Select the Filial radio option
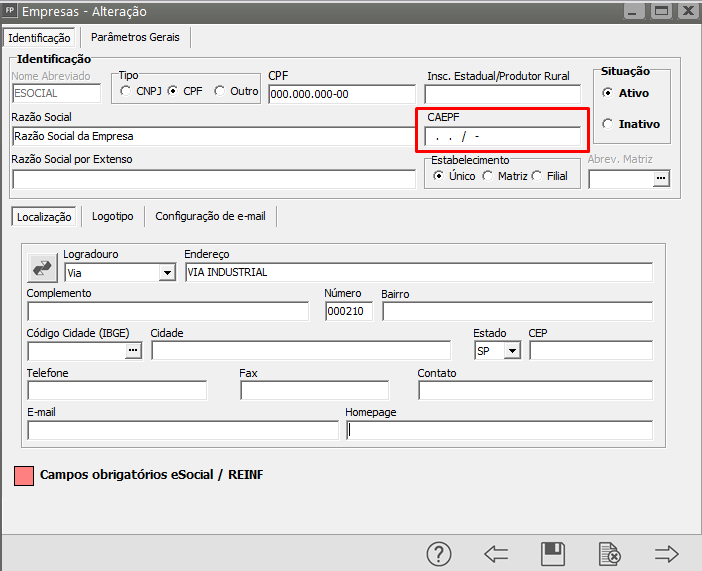This screenshot has width=702, height=571. [537, 176]
